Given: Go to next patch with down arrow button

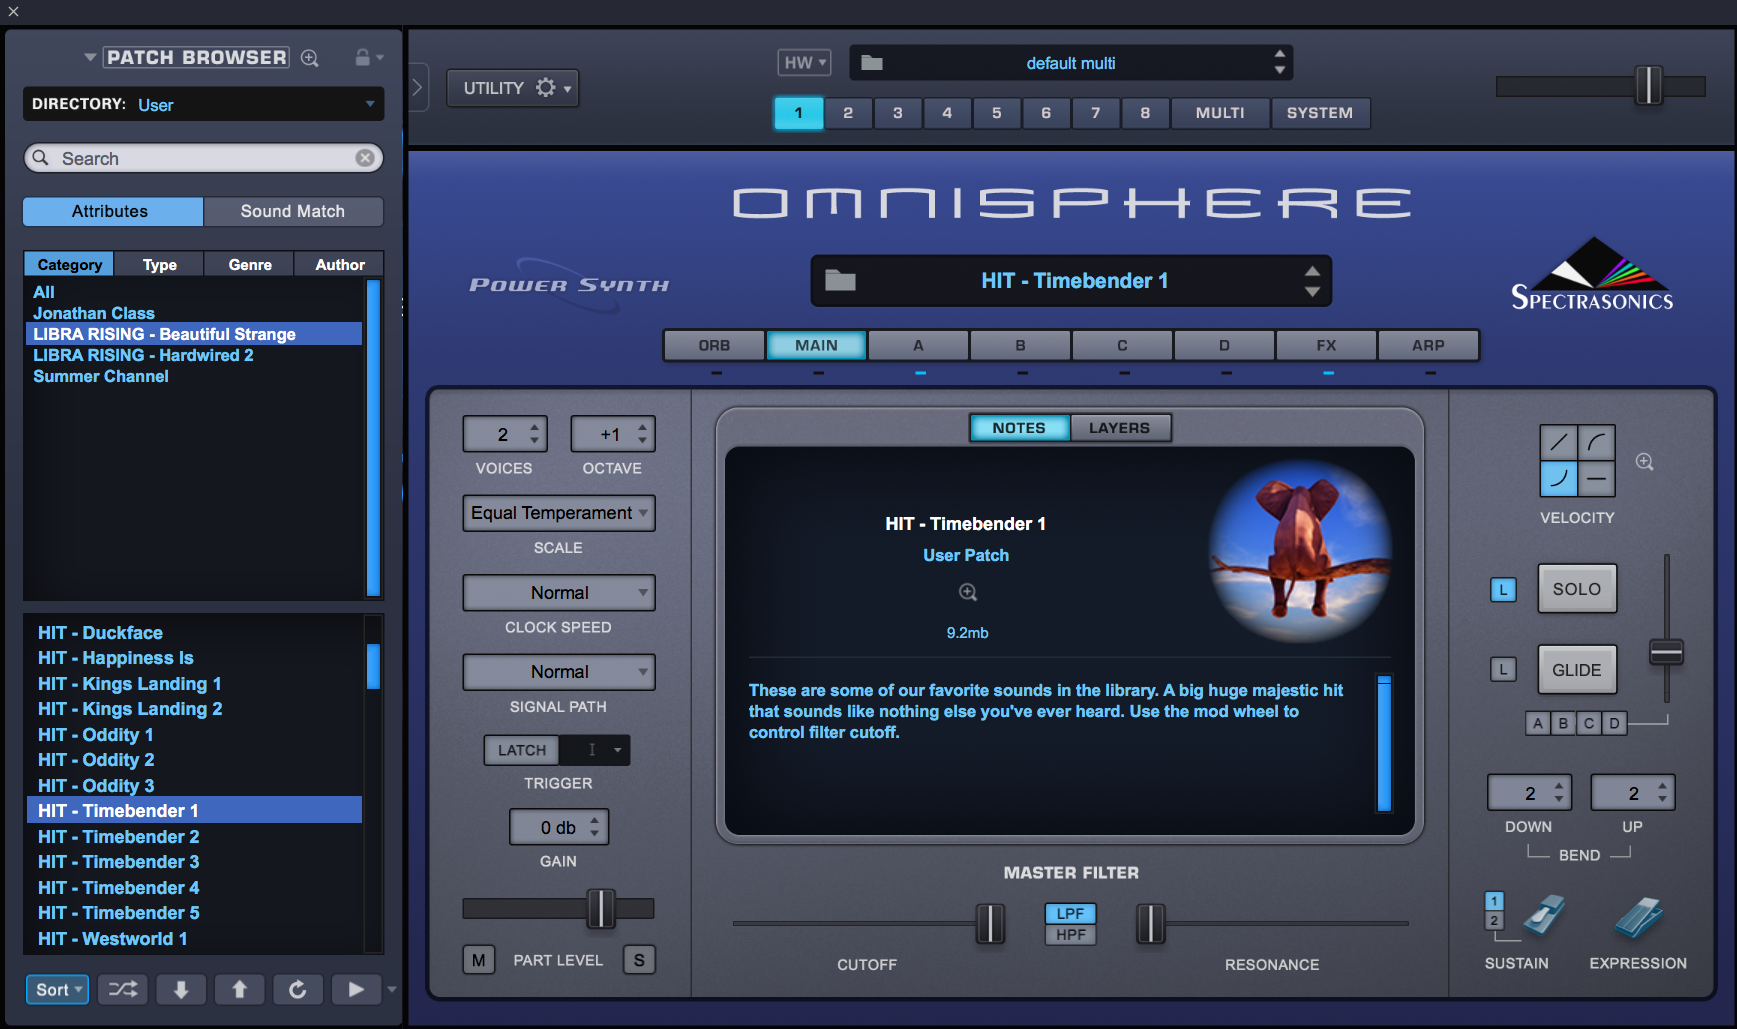Looking at the screenshot, I should coord(181,989).
